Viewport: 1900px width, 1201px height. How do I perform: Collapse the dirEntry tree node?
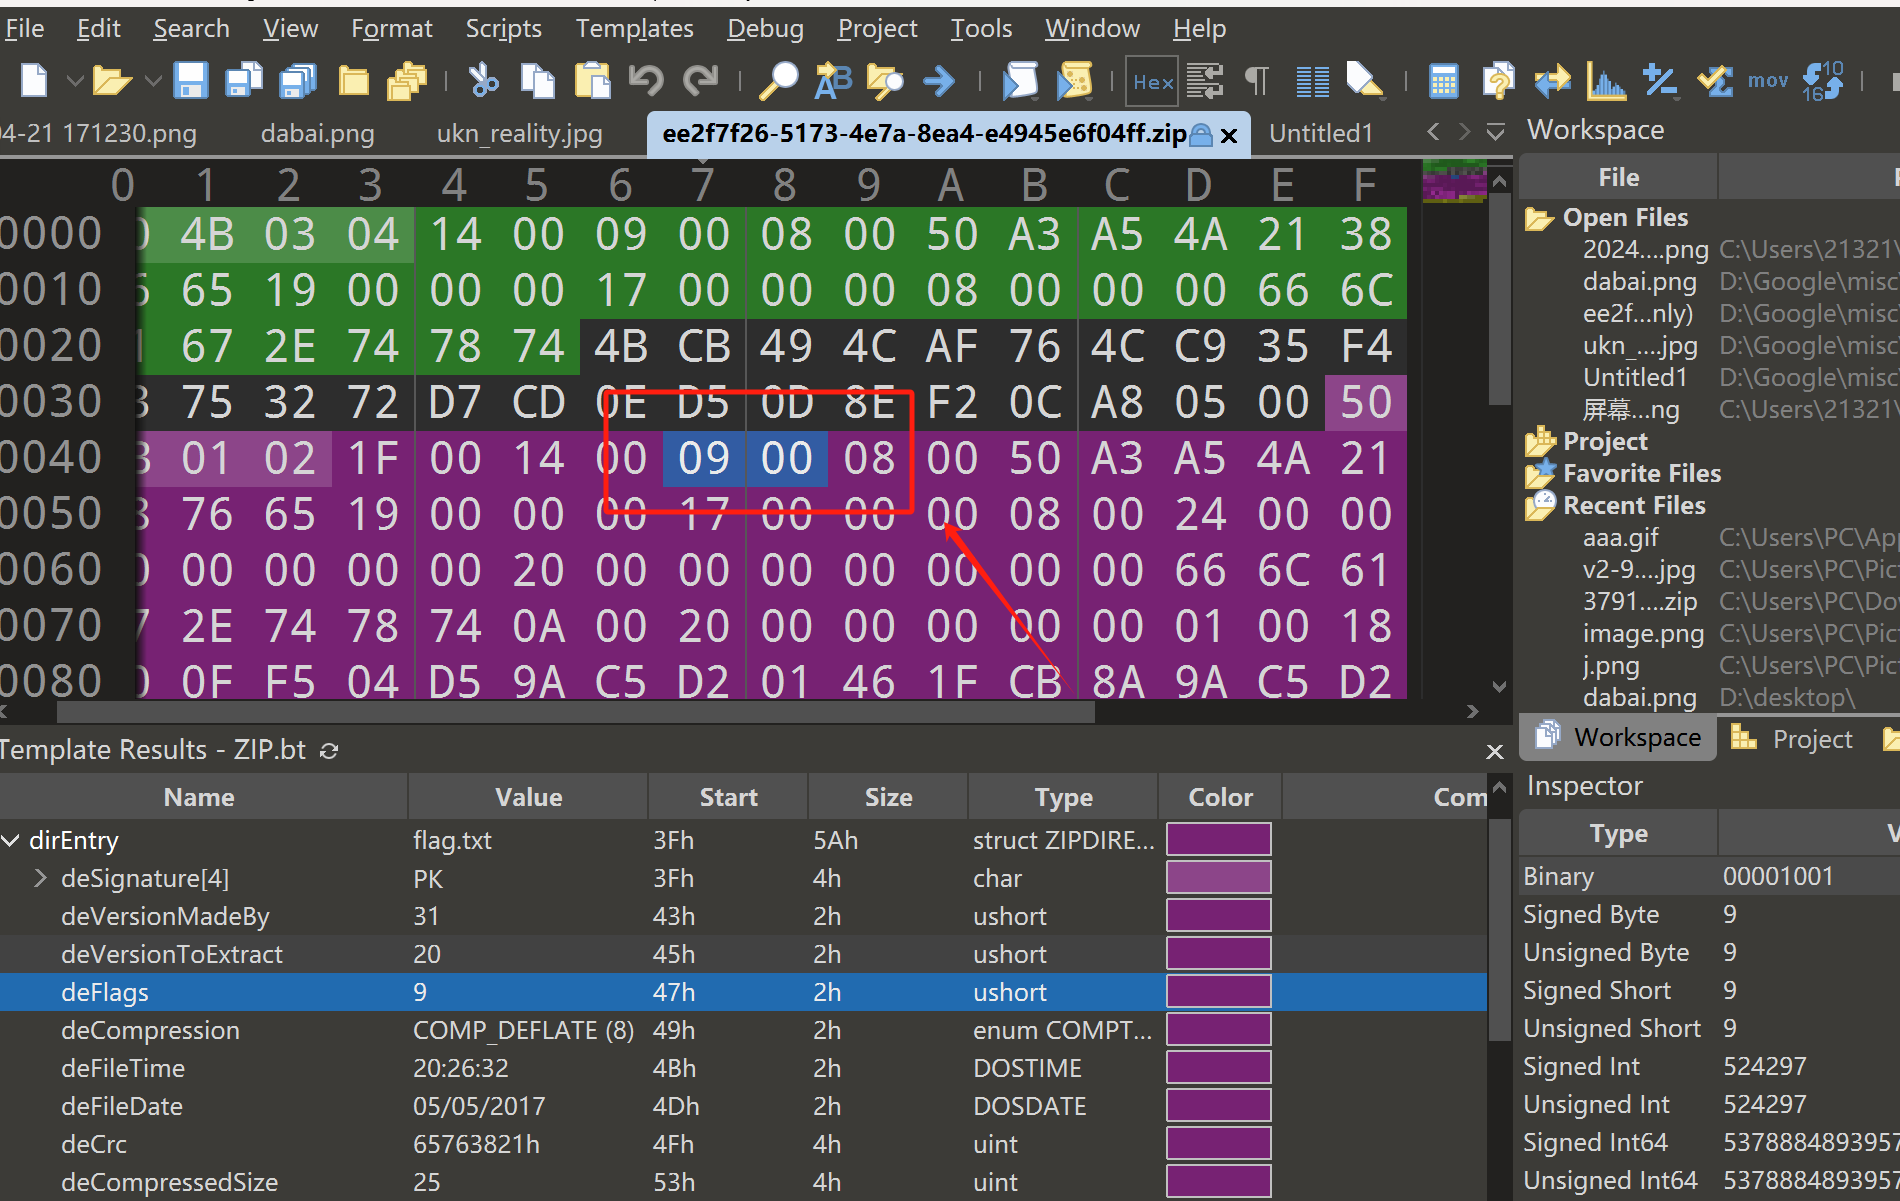pos(11,841)
